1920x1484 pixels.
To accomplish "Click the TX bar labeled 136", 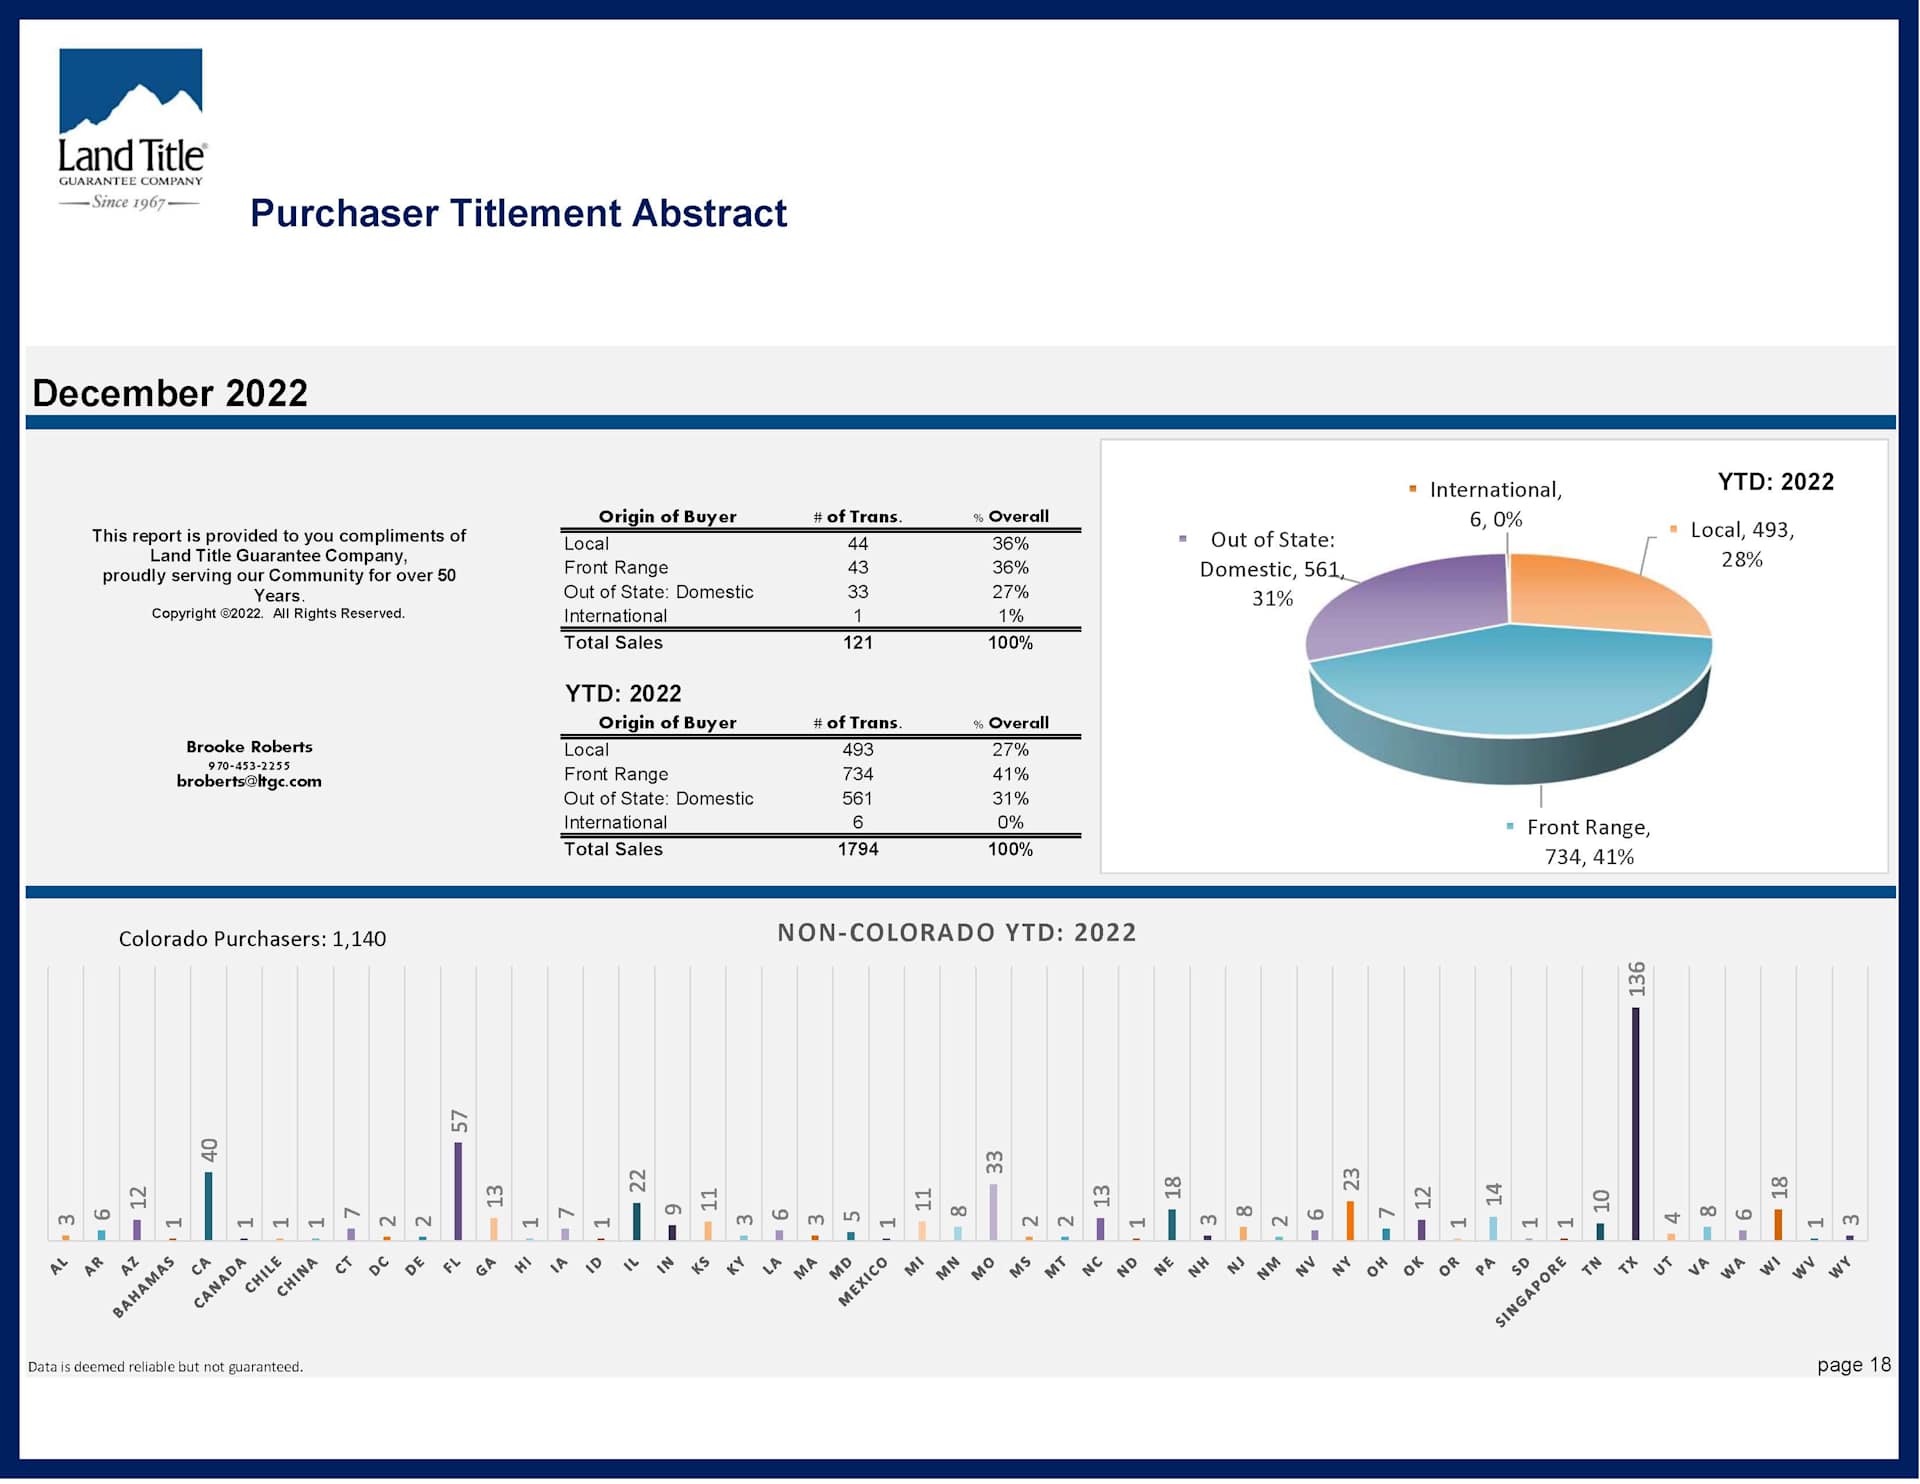I will [x=1636, y=1122].
